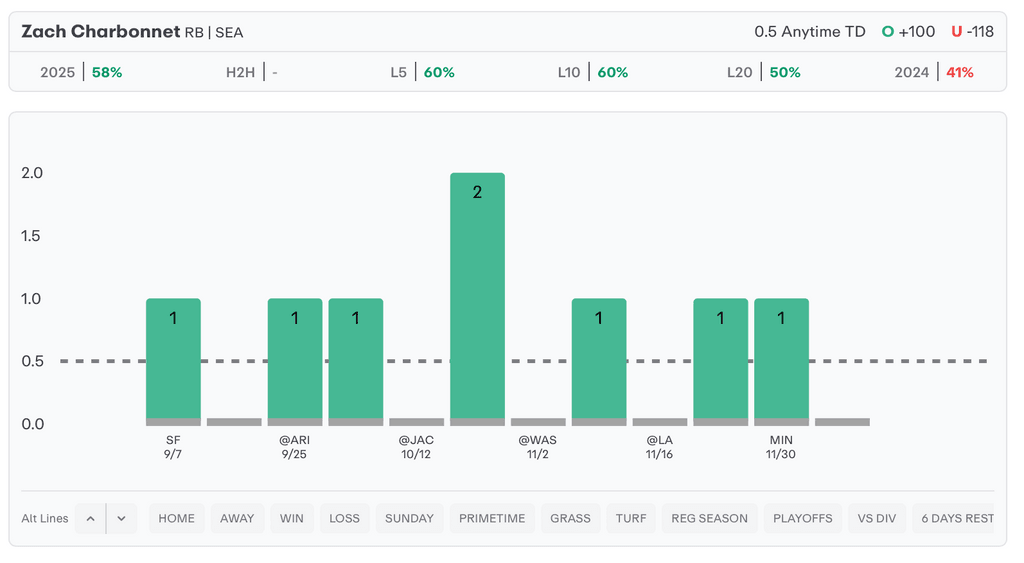1024x563 pixels.
Task: Click the SF 9/7 game bar
Action: 173,360
